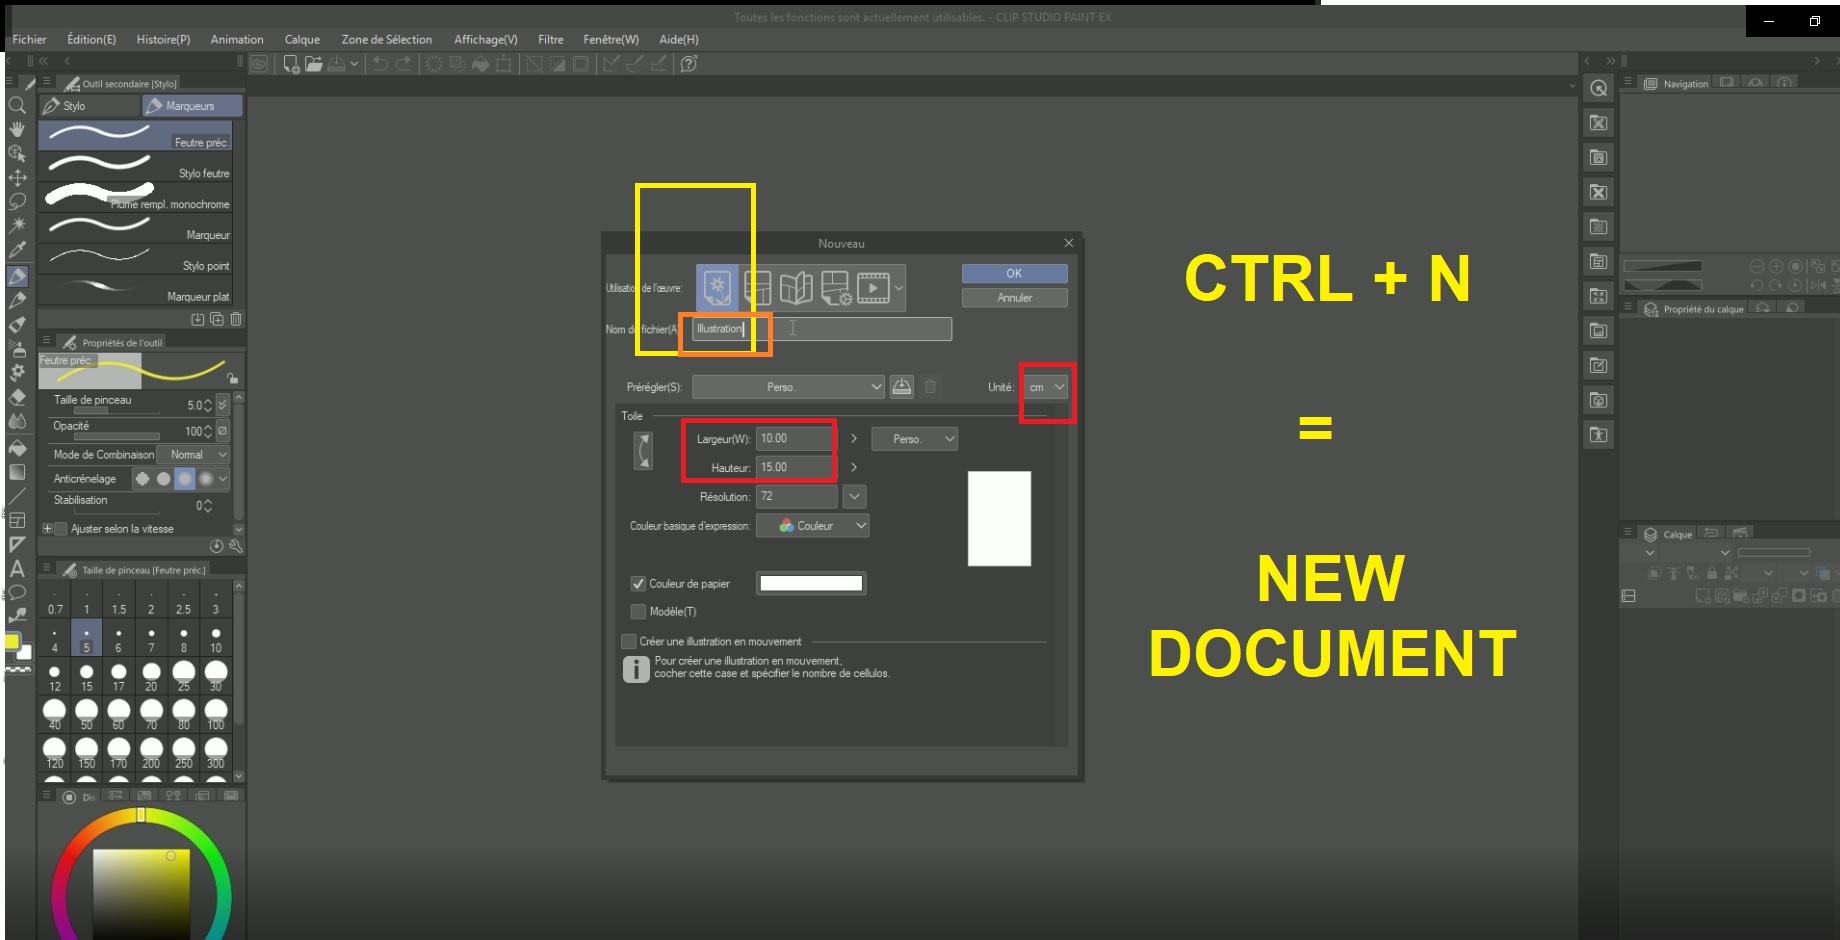Select the Comic work type icon
1840x940 pixels.
(x=758, y=288)
